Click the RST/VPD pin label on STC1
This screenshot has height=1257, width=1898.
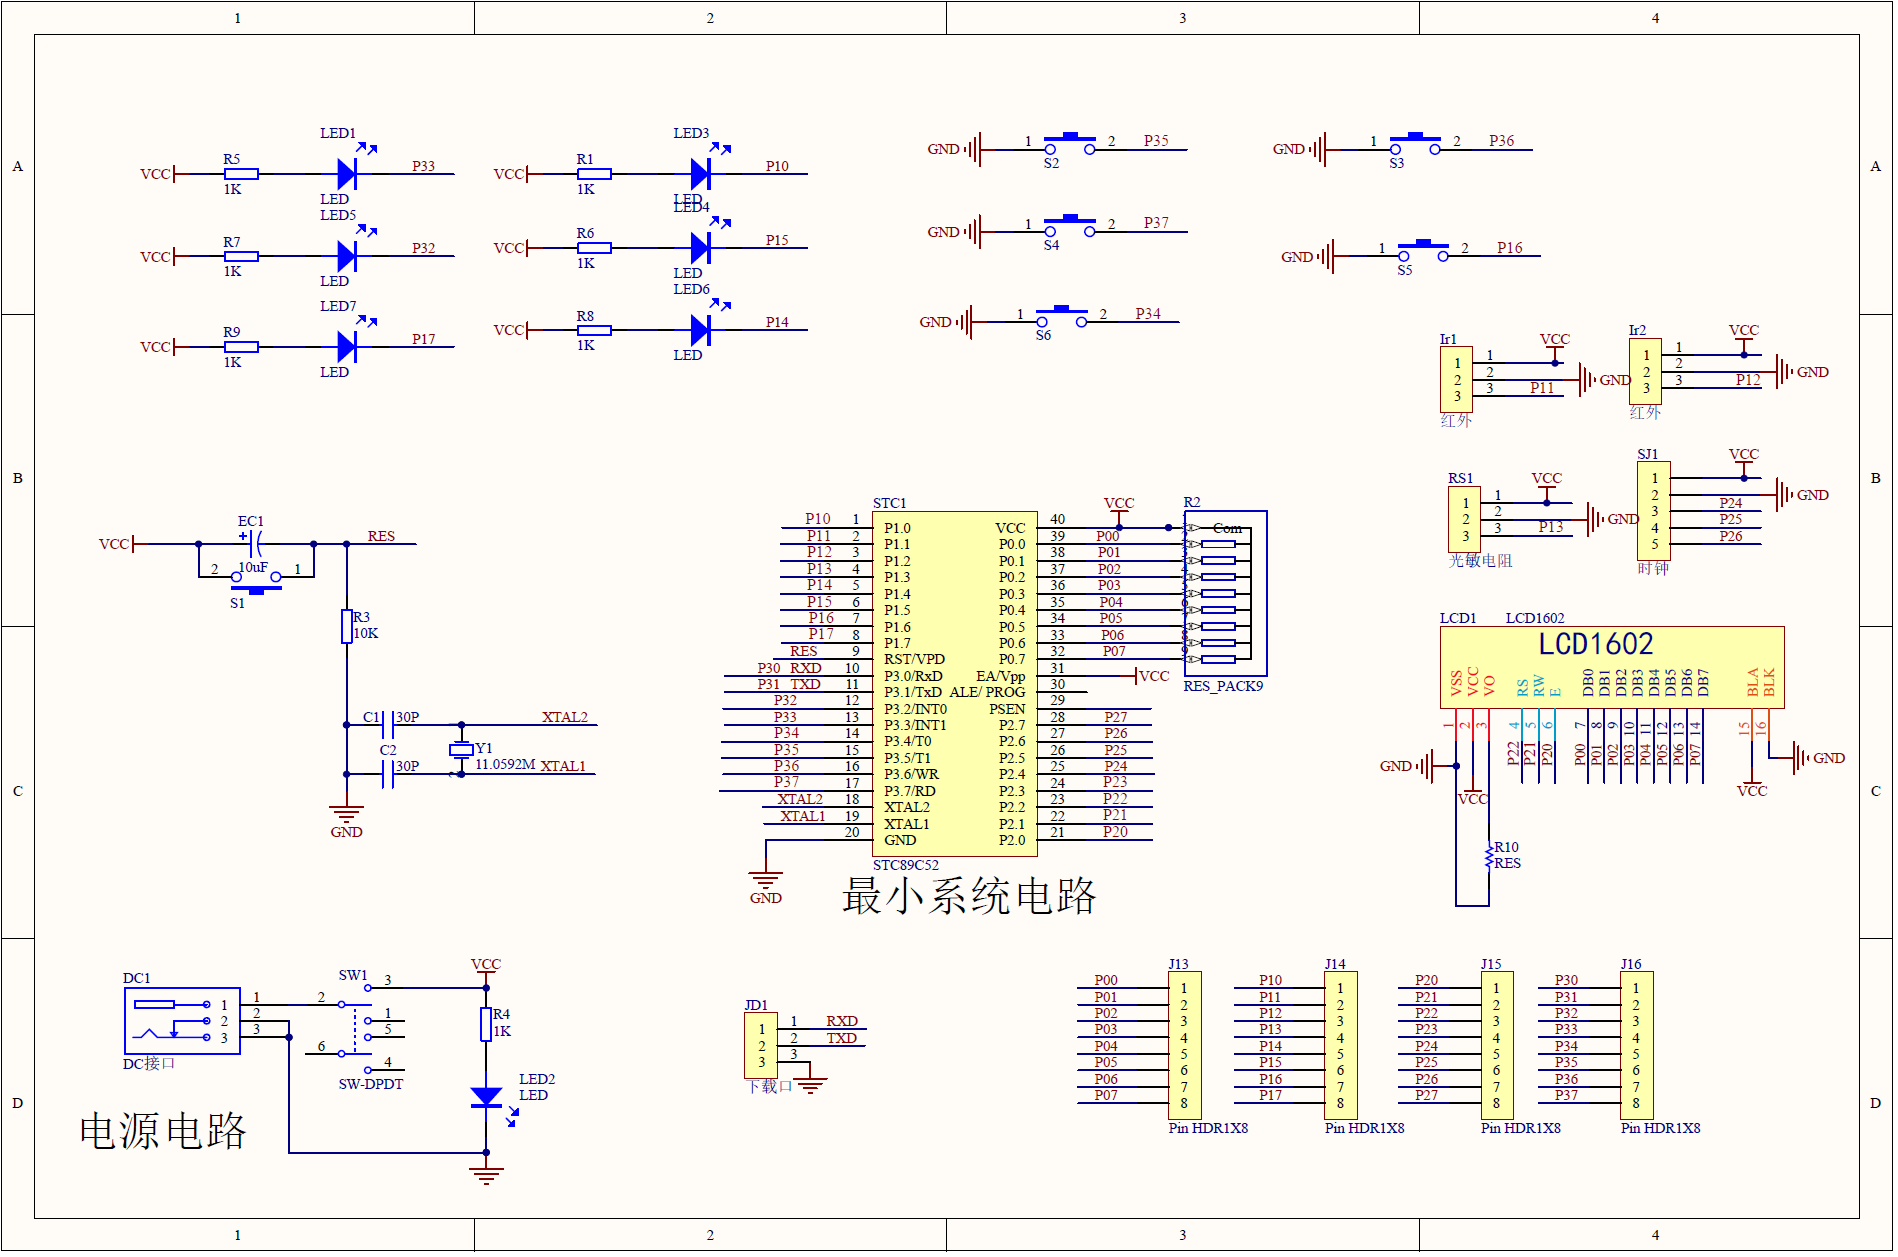click(x=914, y=659)
